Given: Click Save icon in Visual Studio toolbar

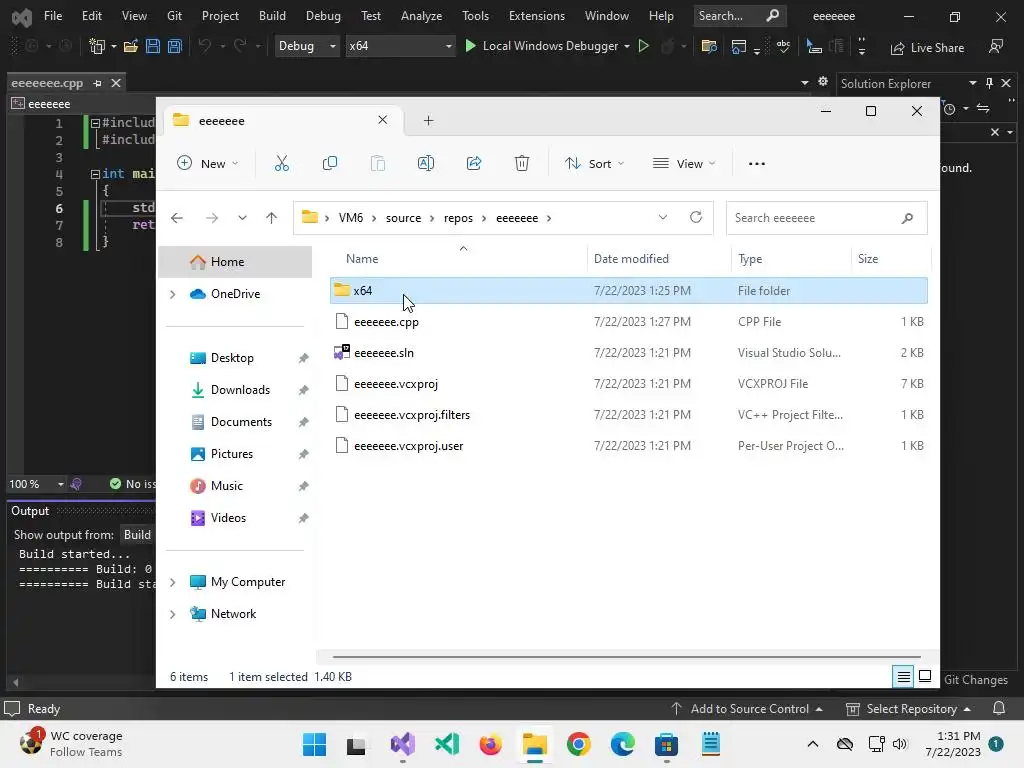Looking at the screenshot, I should (x=153, y=46).
